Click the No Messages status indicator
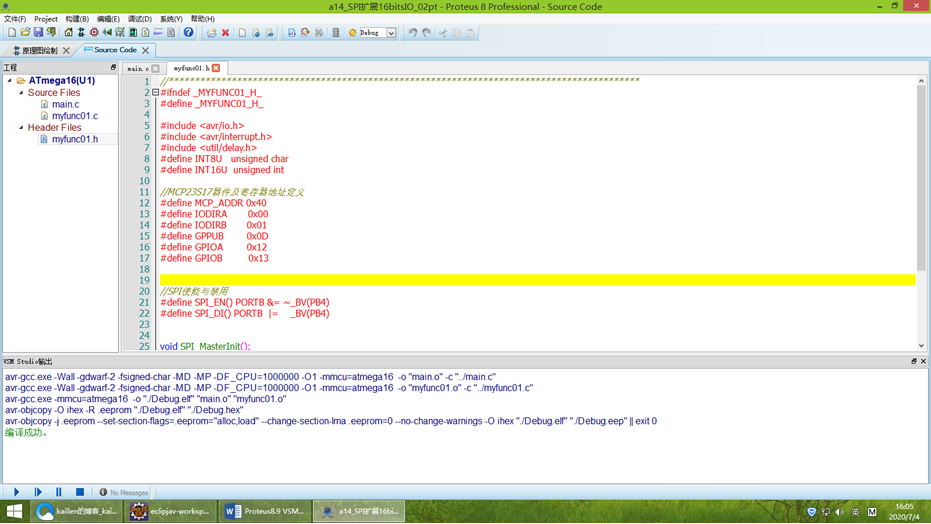The image size is (931, 524). pos(124,493)
